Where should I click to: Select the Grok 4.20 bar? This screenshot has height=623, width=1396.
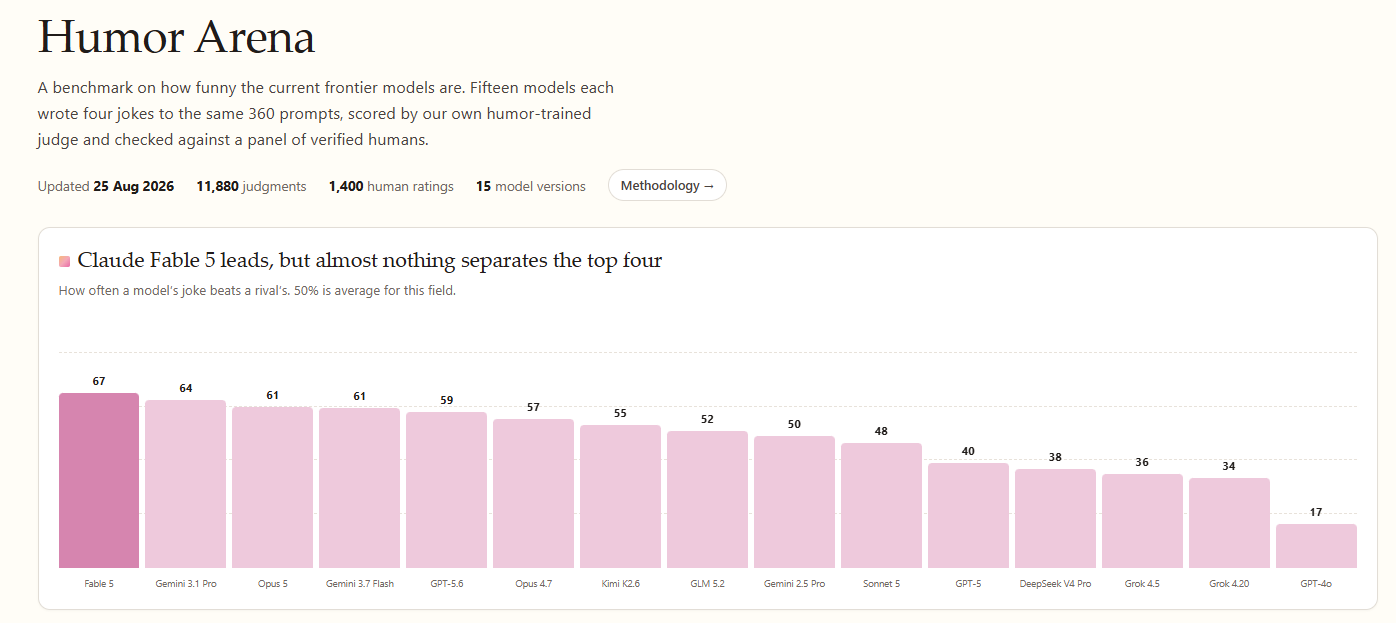coord(1230,523)
